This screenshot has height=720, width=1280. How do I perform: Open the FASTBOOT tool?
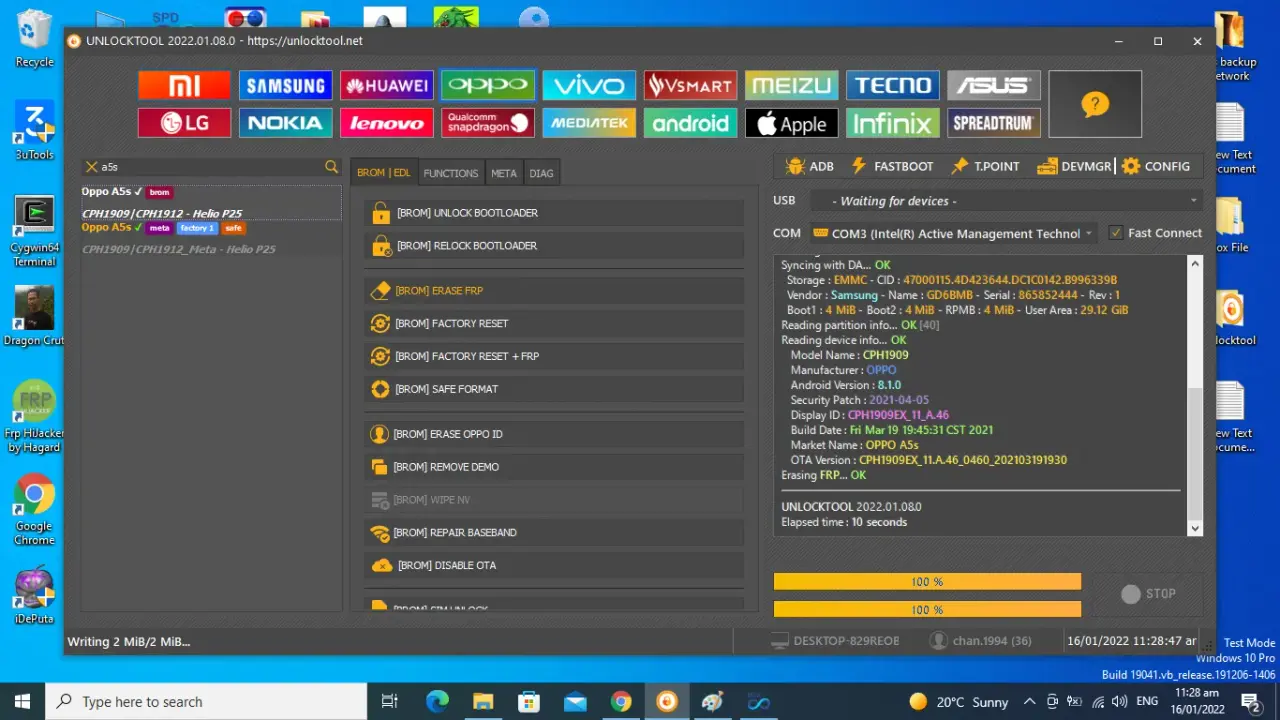click(891, 166)
